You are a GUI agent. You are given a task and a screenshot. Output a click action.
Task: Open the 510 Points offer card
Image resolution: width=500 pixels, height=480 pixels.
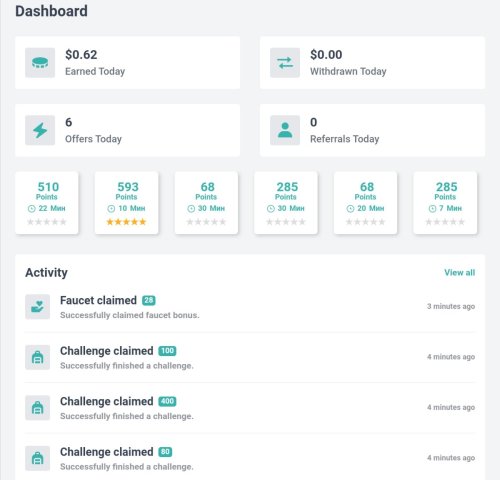47,203
